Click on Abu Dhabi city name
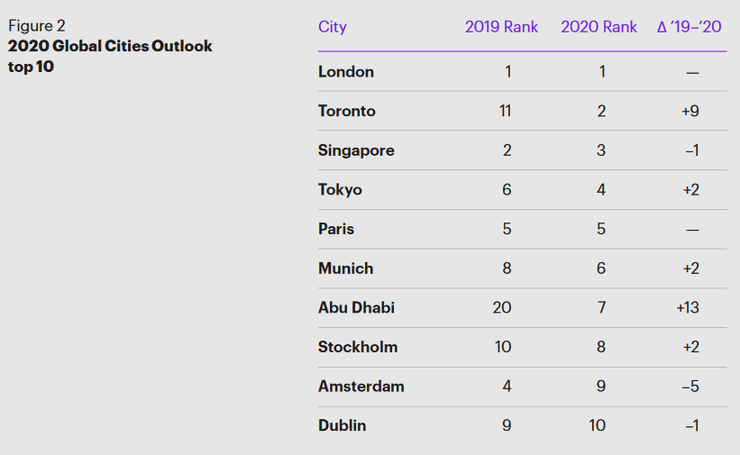This screenshot has height=455, width=740. (356, 308)
